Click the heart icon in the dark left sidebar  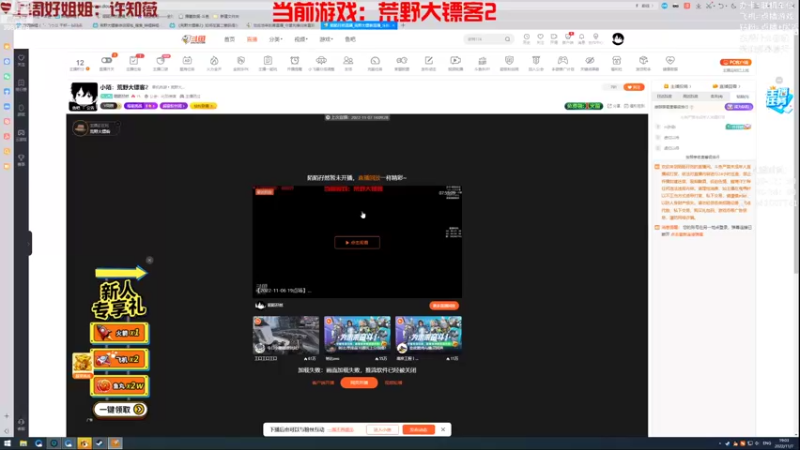21,58
